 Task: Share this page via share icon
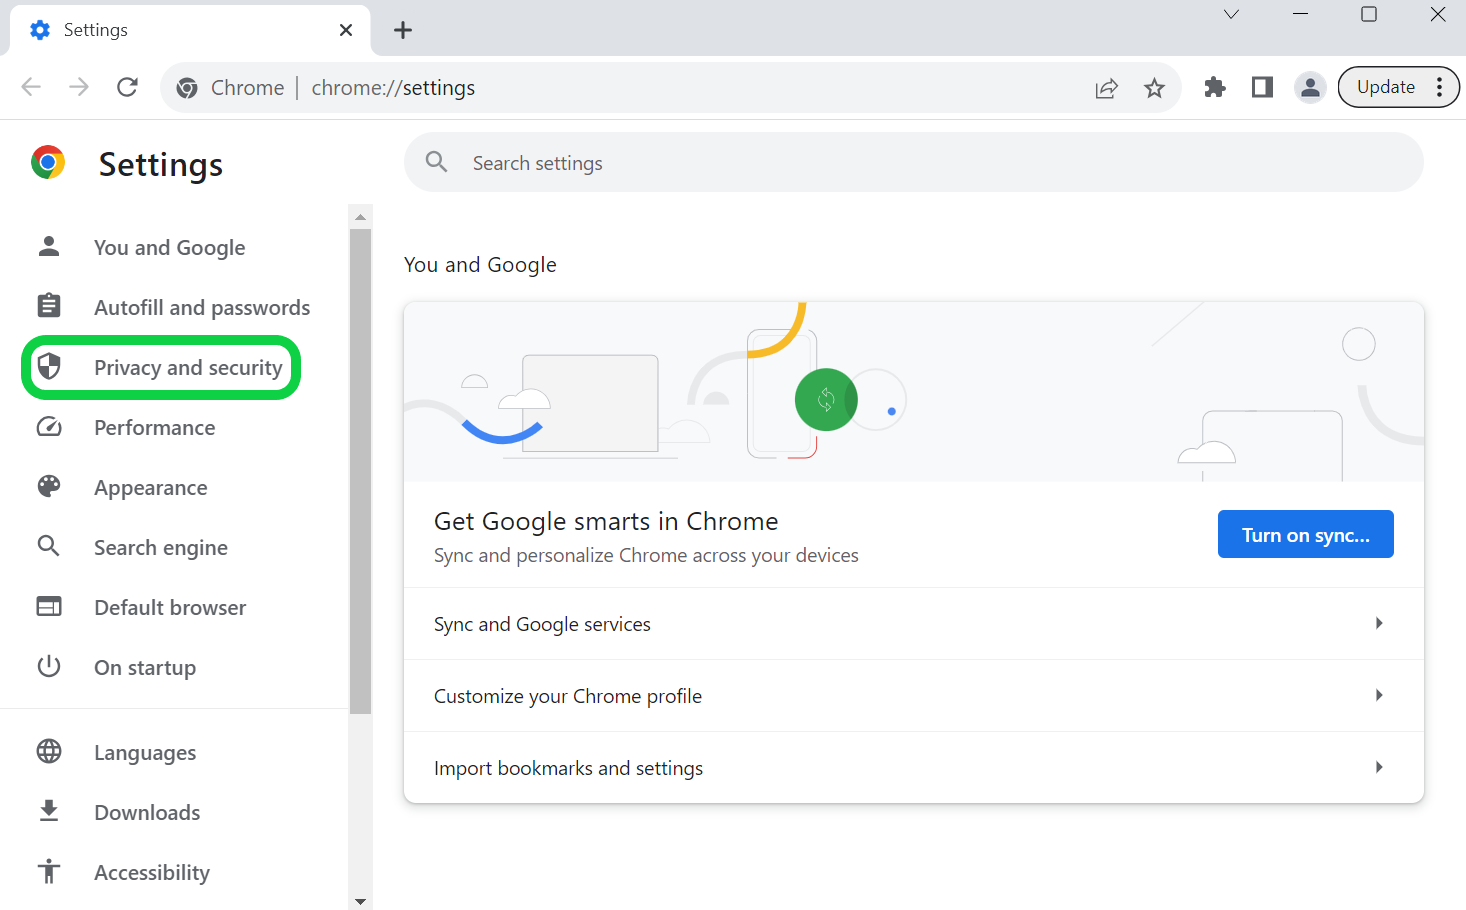click(1106, 88)
